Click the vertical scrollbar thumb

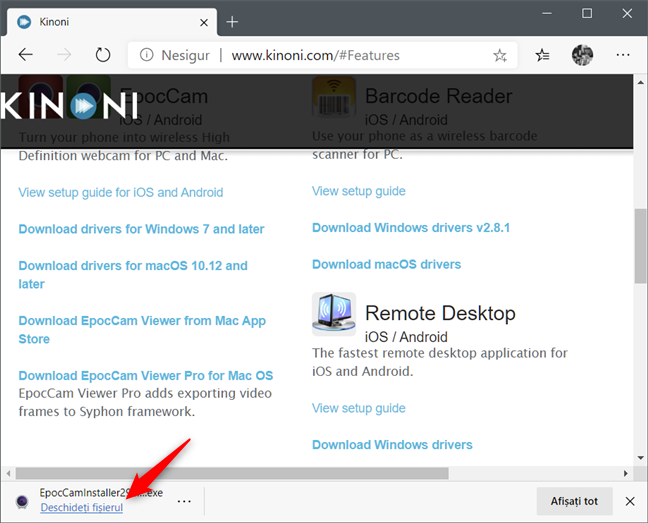coord(641,246)
